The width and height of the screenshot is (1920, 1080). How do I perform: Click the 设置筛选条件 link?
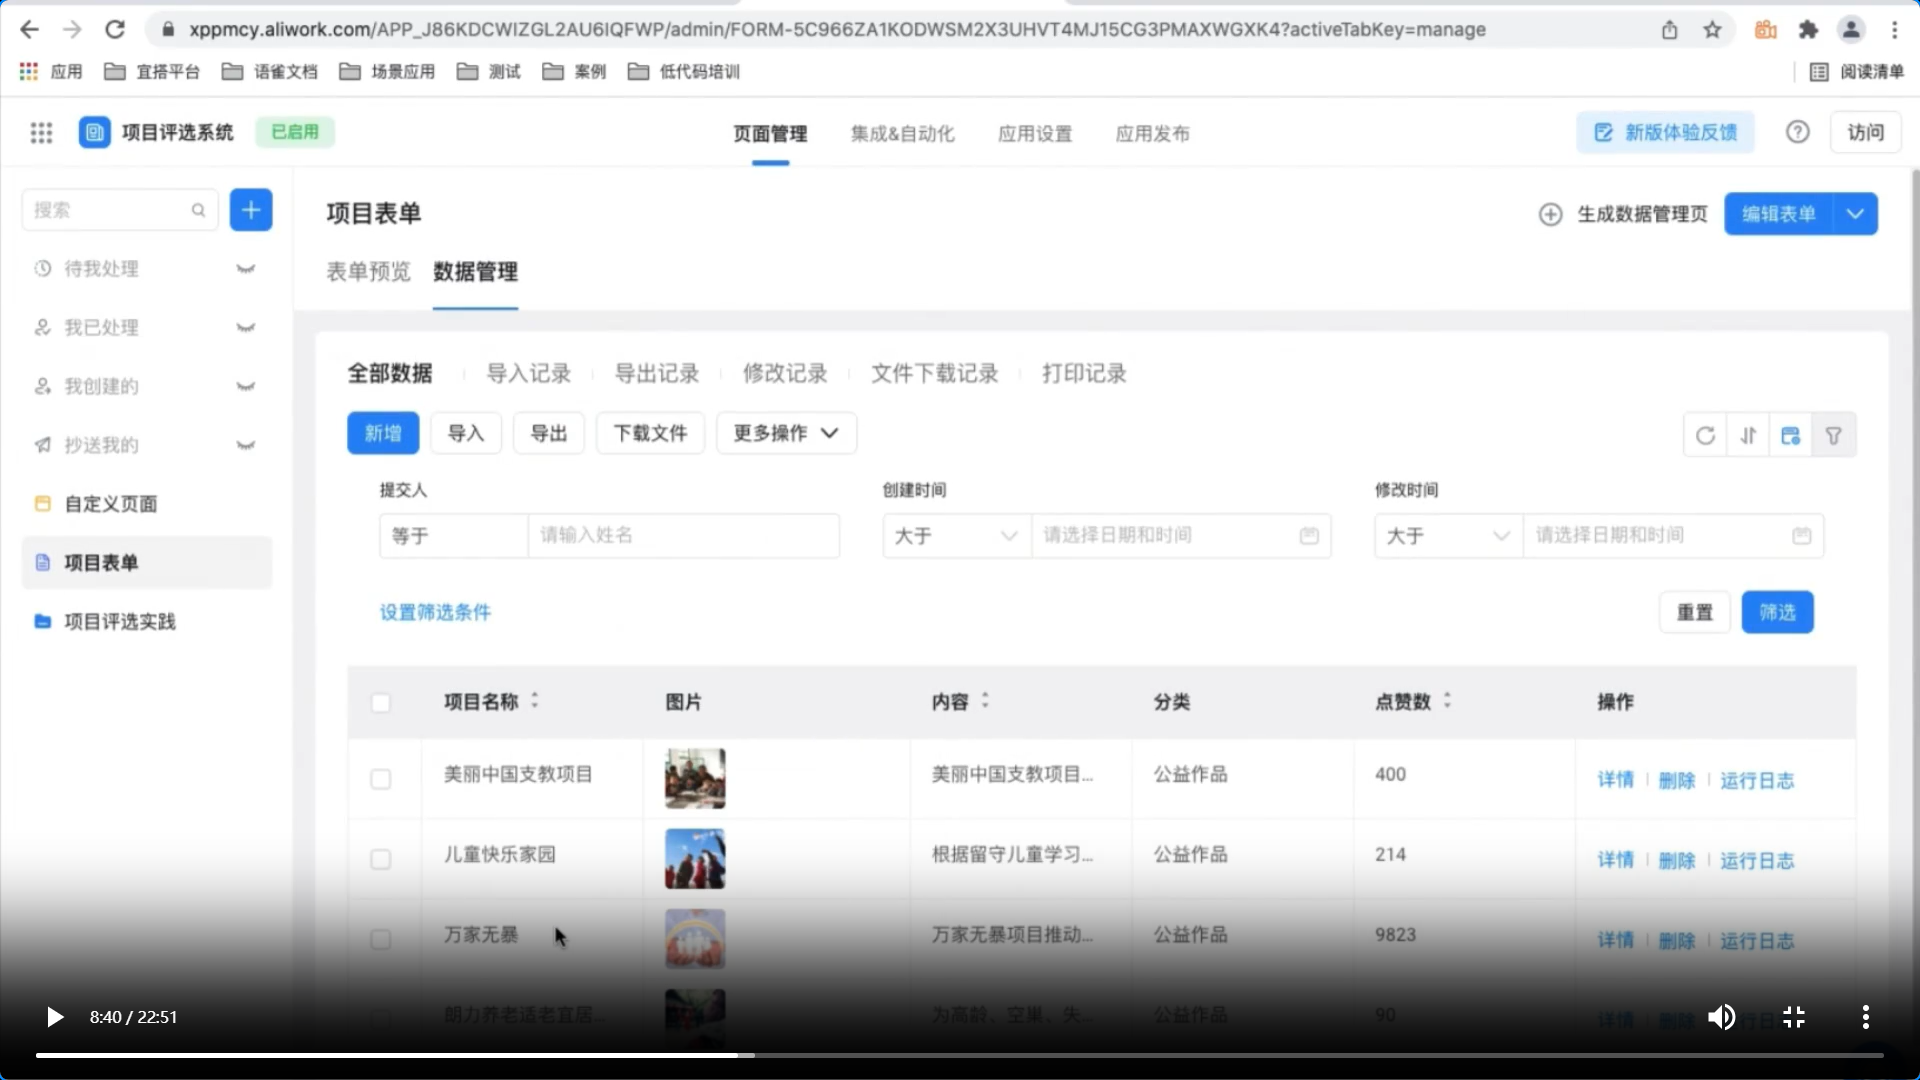435,612
